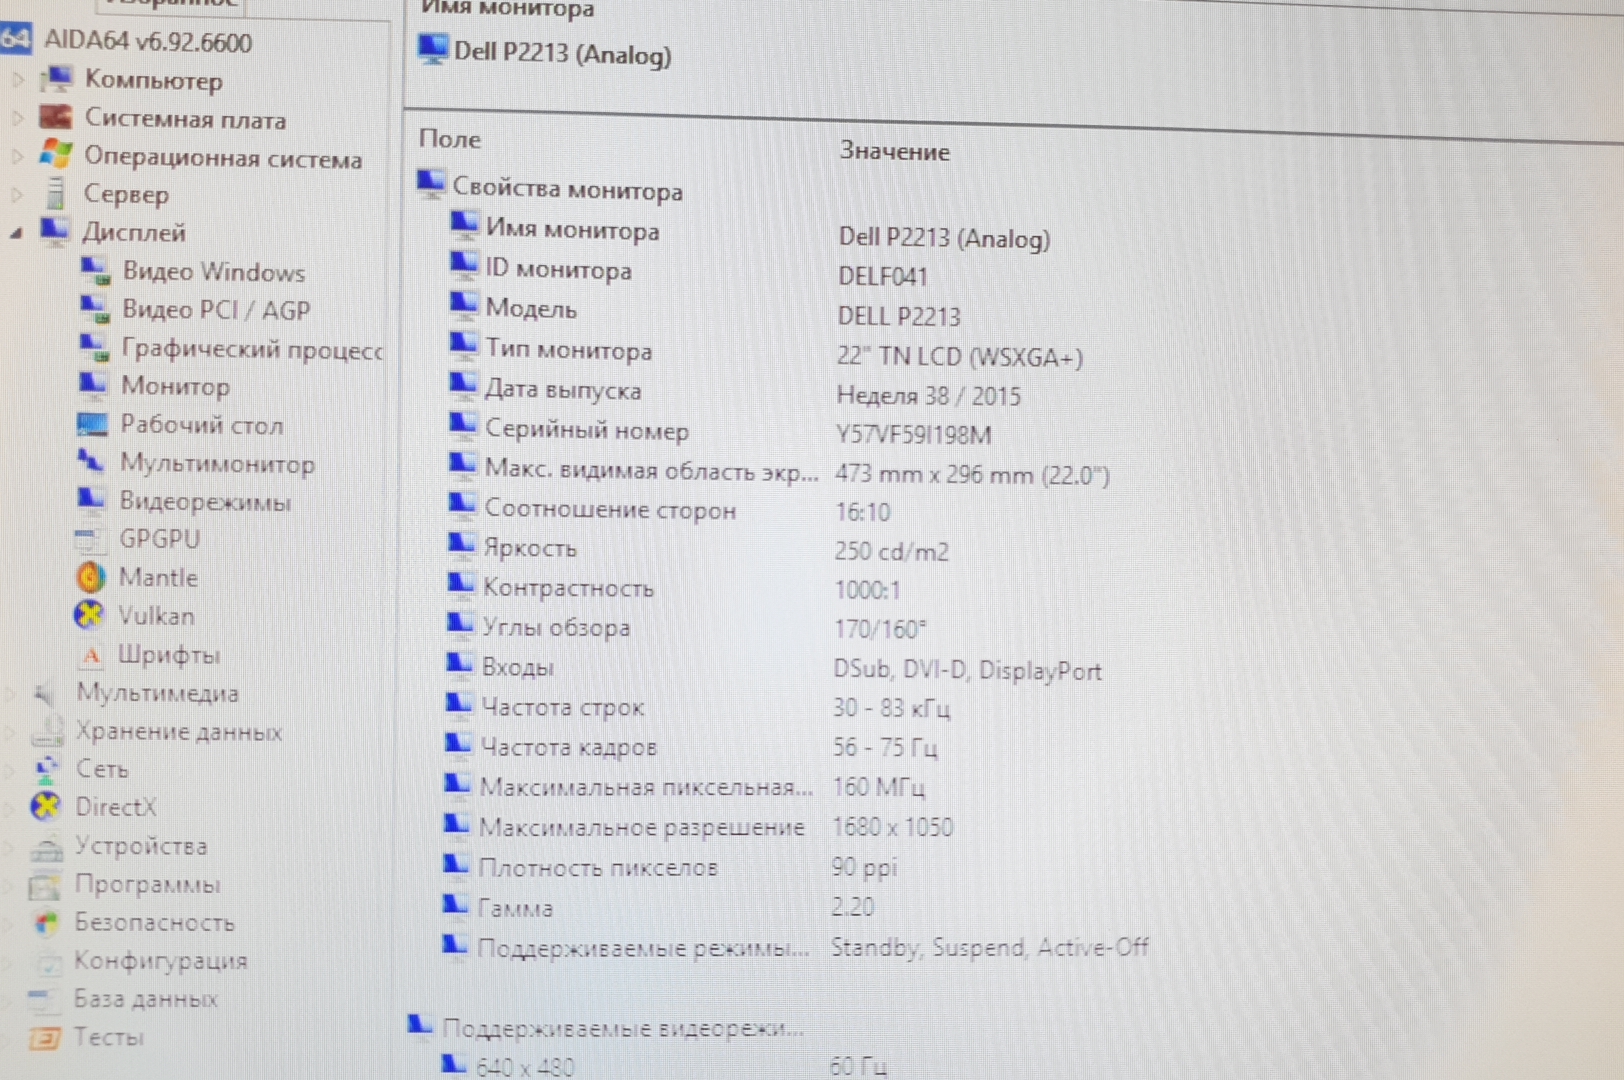This screenshot has width=1624, height=1080.
Task: Click the Сервер tree icon
Action: coord(56,192)
